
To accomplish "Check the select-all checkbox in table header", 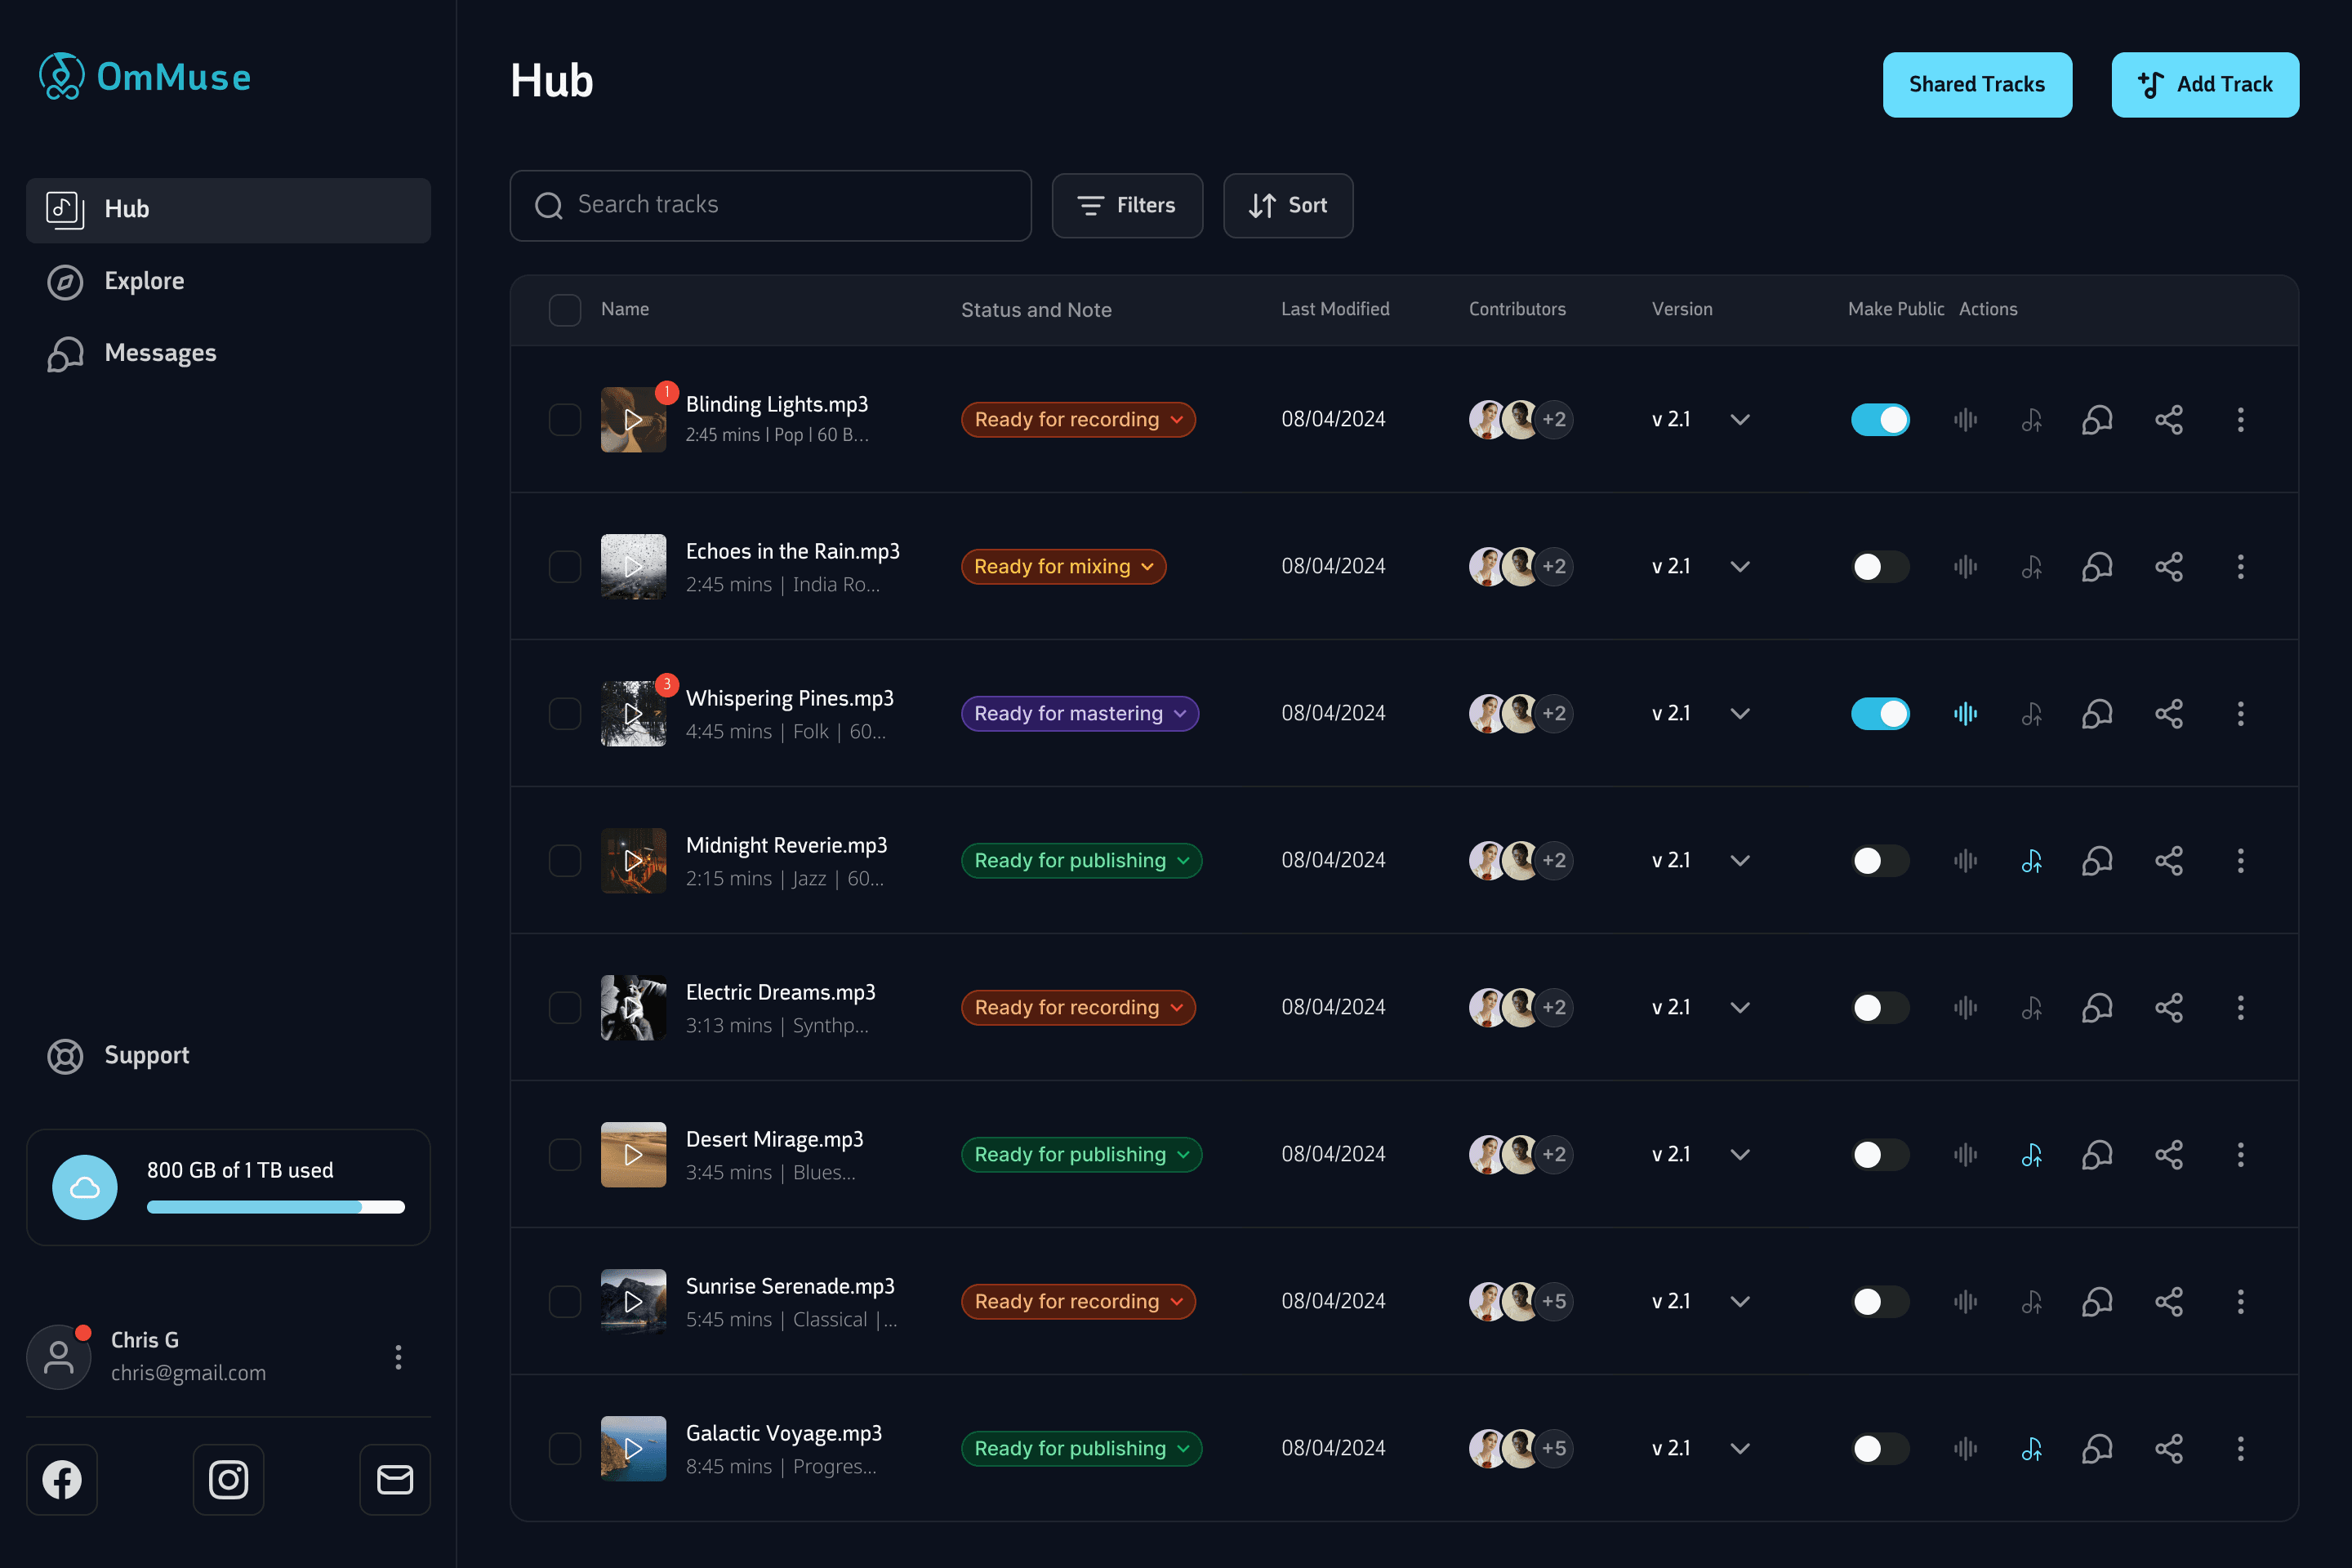I will point(565,310).
